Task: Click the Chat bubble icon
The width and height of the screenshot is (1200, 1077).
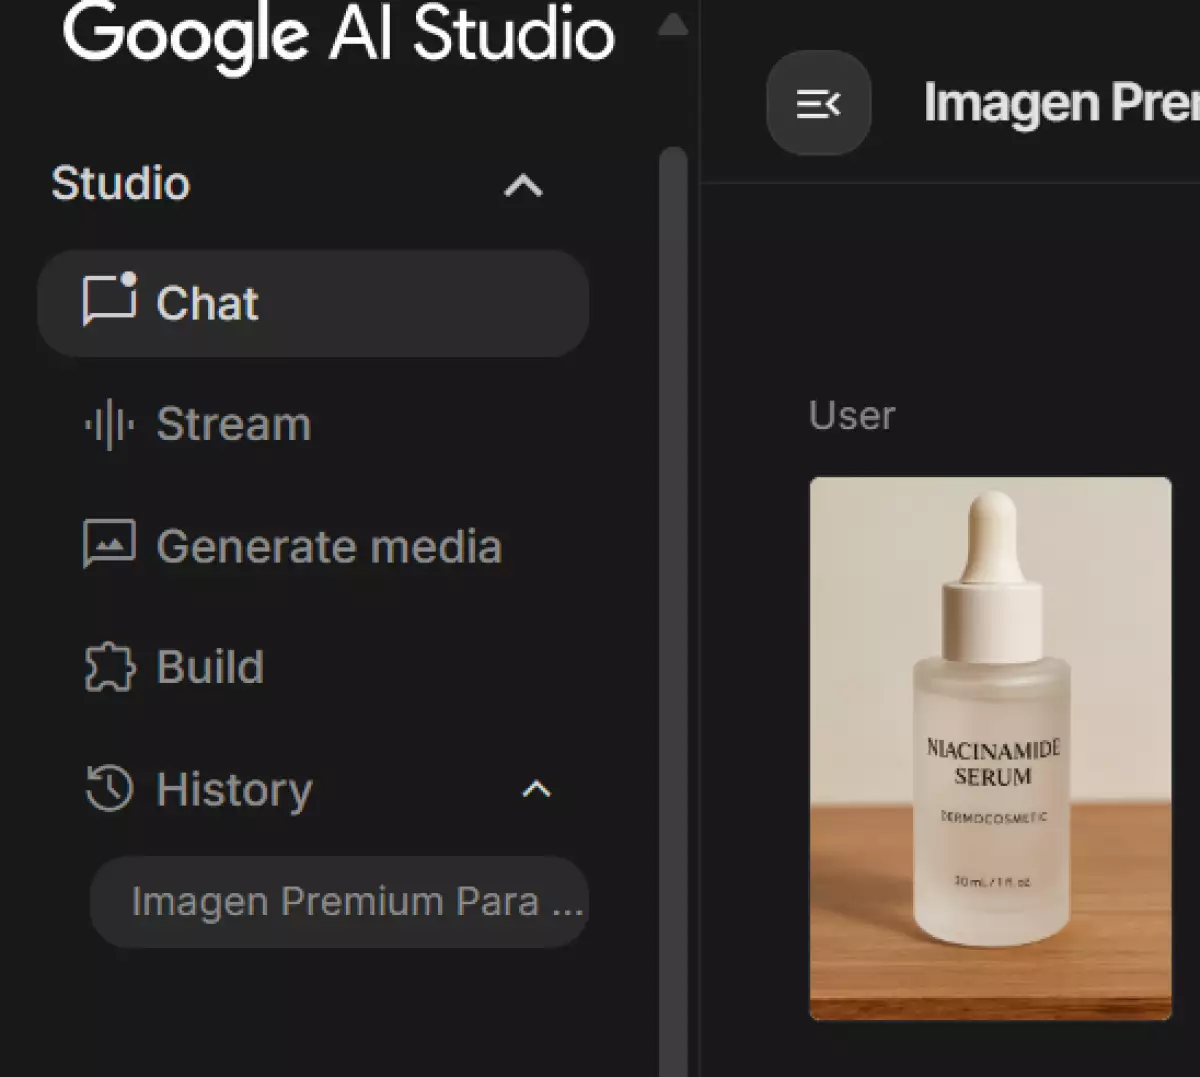Action: point(109,300)
